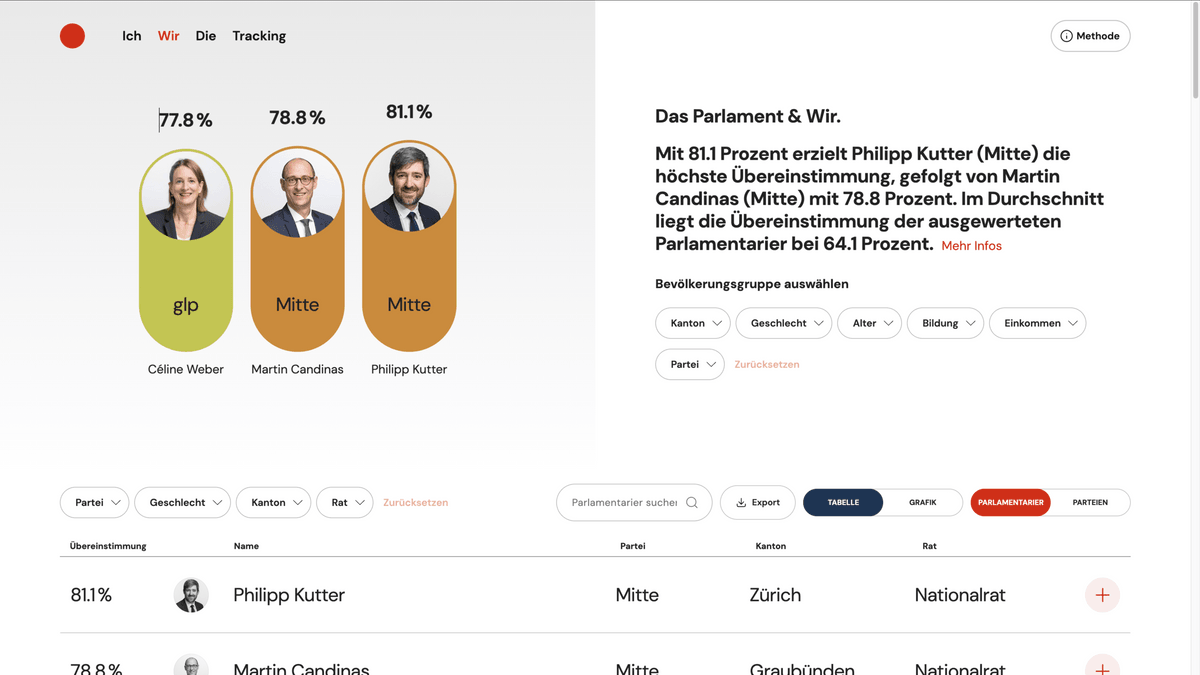The height and width of the screenshot is (675, 1200).
Task: Switch view to Grafik
Action: pyautogui.click(x=922, y=503)
